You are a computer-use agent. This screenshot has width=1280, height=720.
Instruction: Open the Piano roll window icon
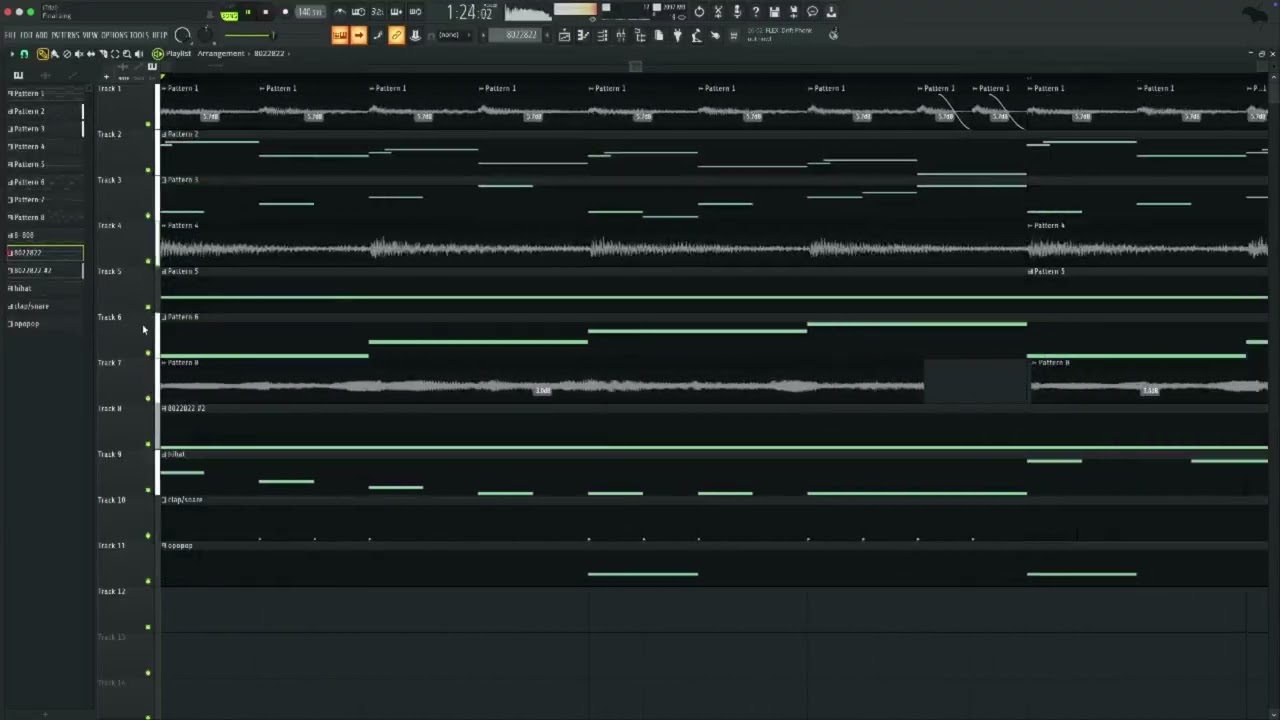coord(583,35)
